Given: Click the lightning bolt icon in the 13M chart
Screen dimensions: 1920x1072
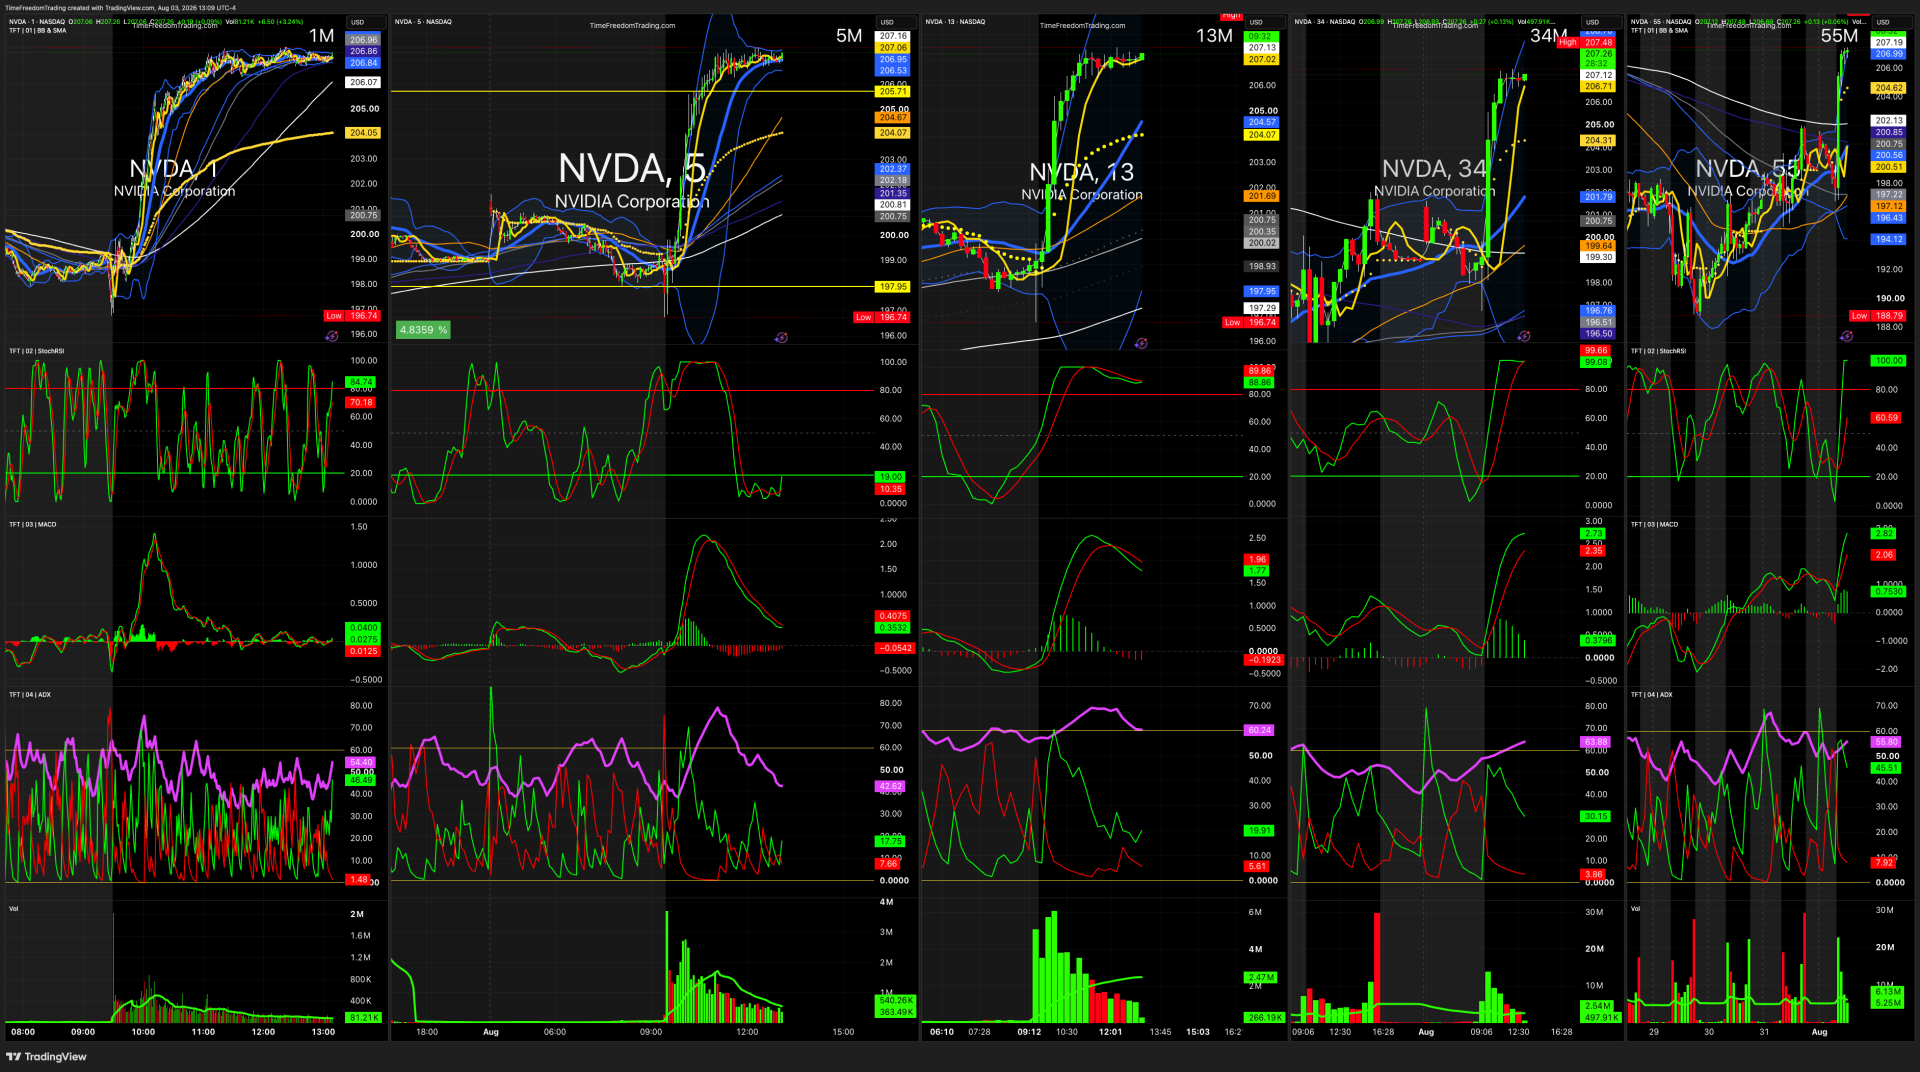Looking at the screenshot, I should pos(1141,343).
